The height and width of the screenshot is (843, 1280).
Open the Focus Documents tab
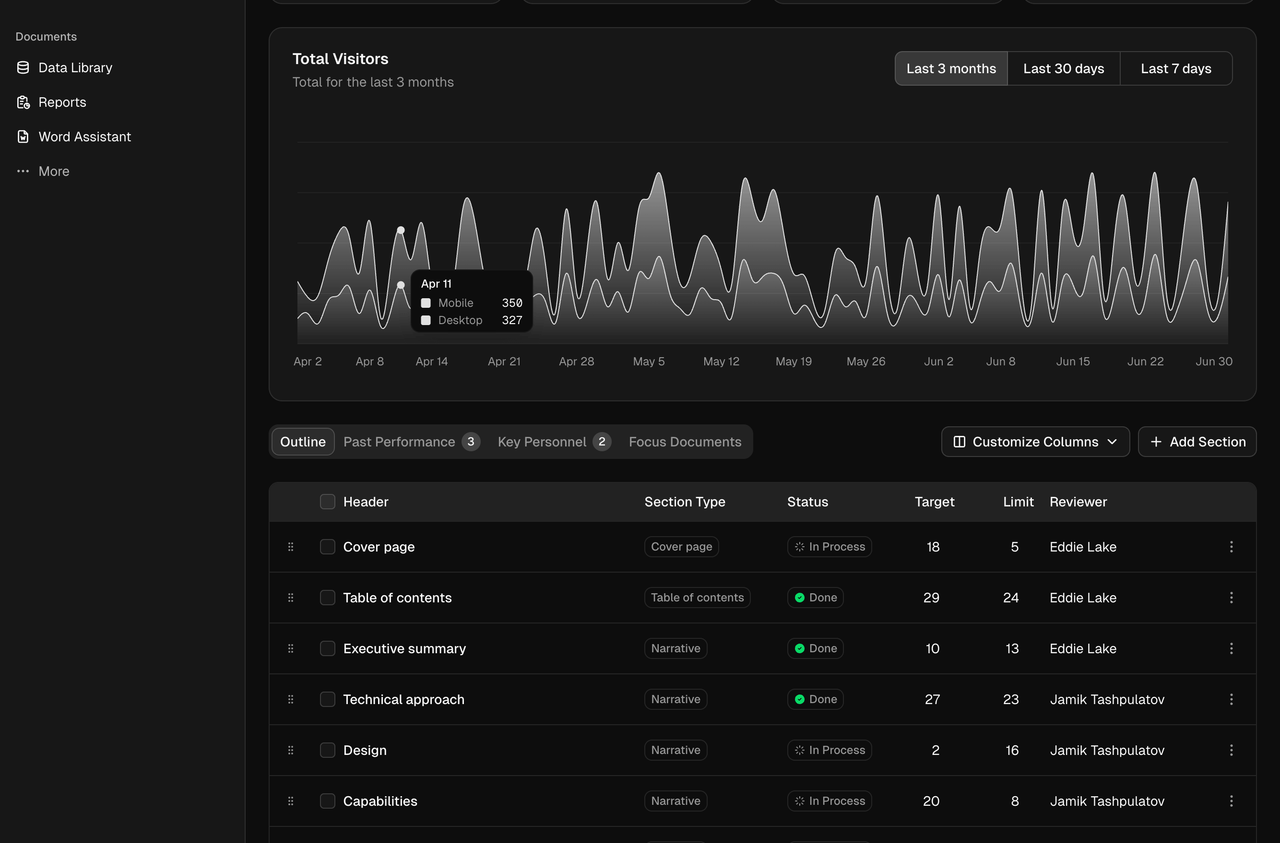(685, 441)
